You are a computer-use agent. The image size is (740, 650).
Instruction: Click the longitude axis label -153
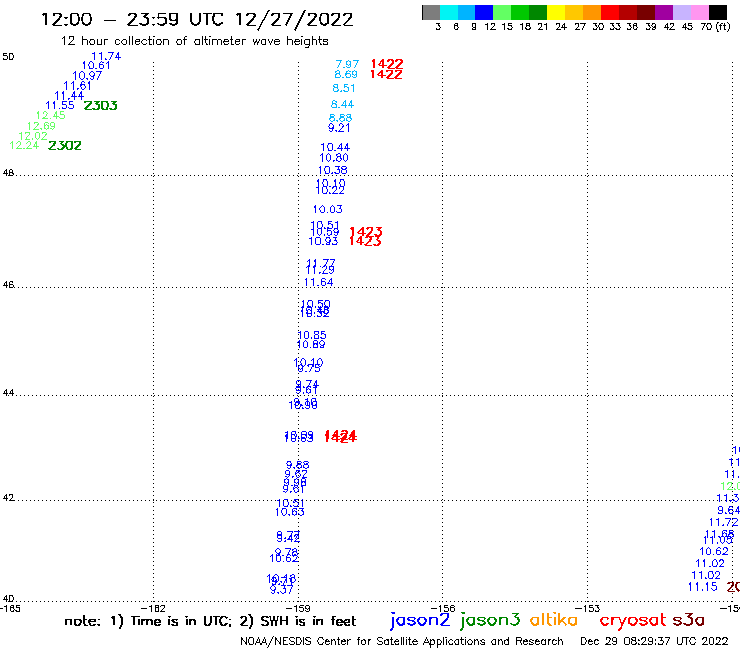point(588,608)
